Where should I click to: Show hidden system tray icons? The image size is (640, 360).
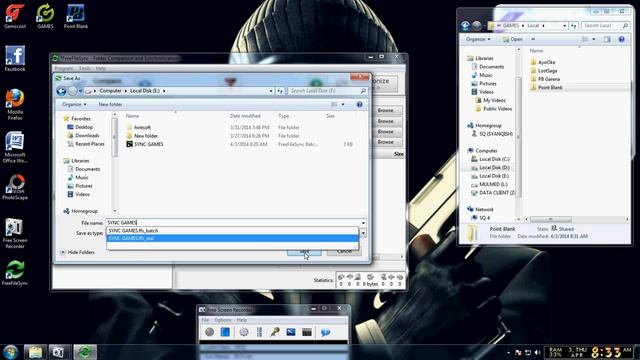(509, 352)
